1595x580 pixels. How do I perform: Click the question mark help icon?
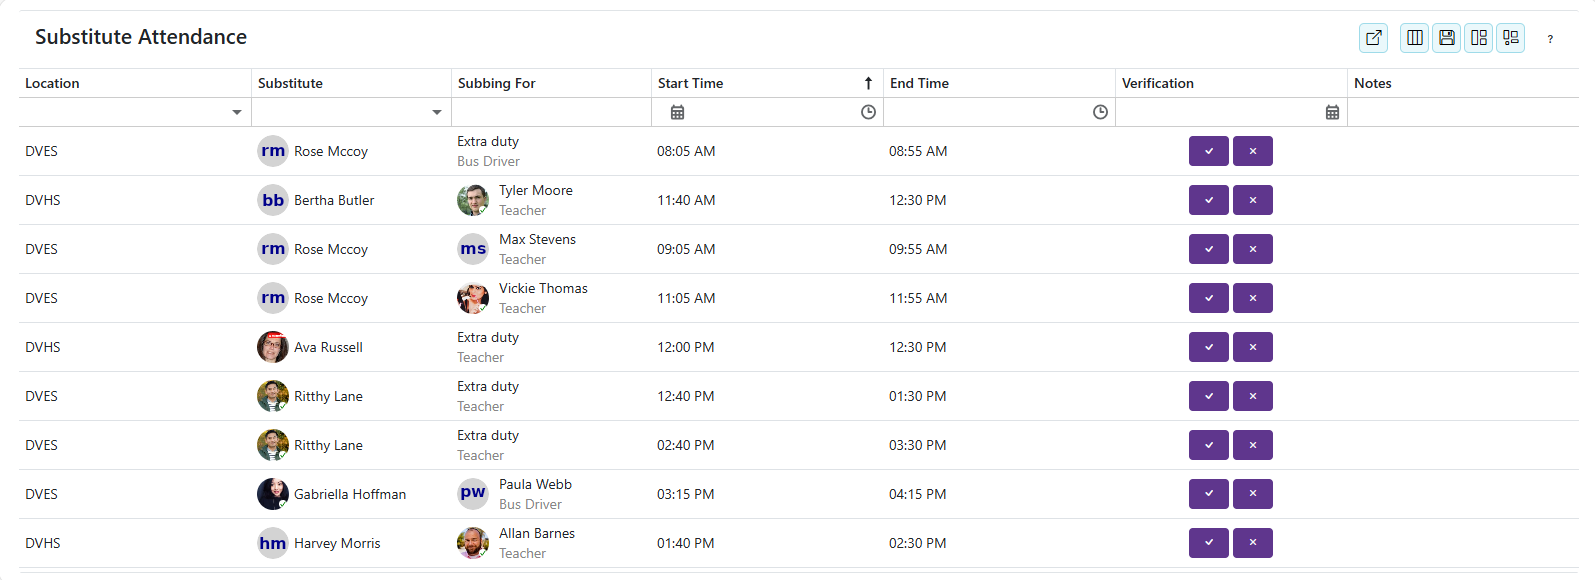point(1549,39)
